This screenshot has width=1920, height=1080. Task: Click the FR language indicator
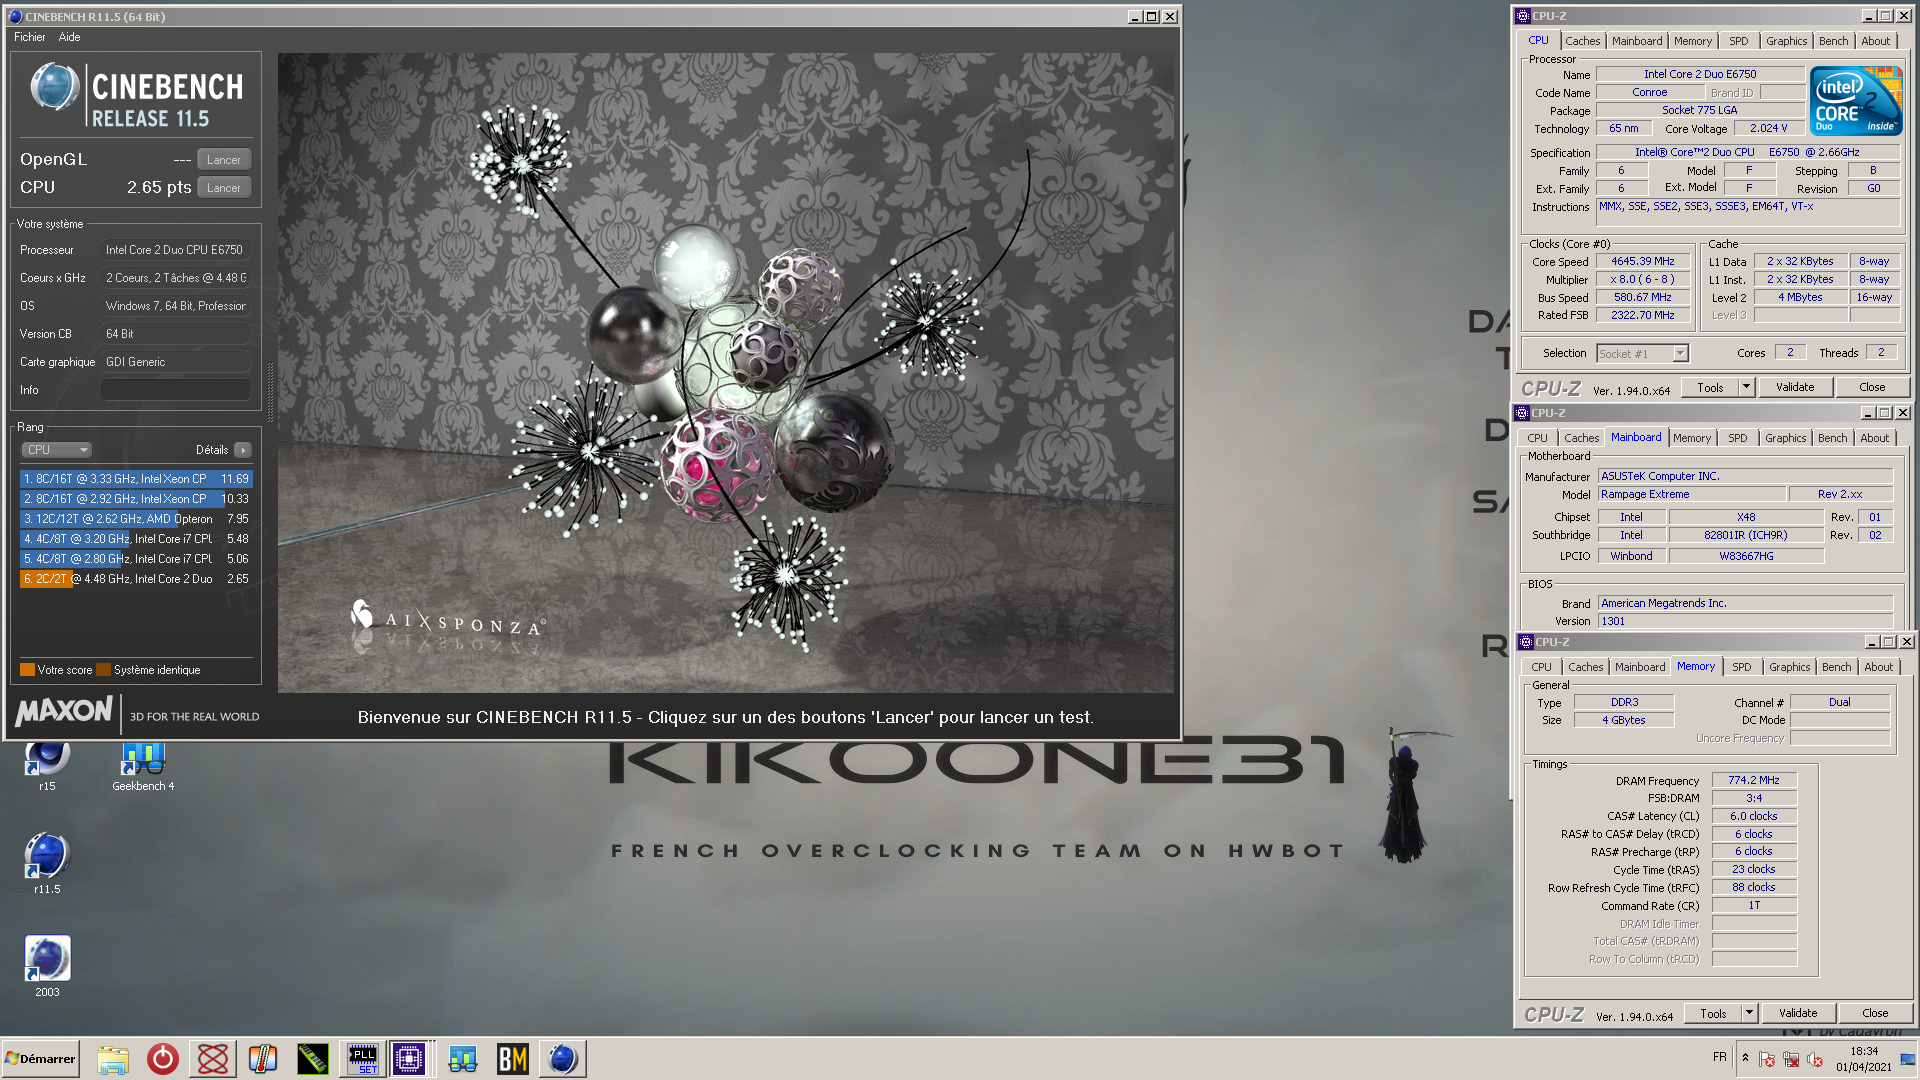tap(1719, 1057)
